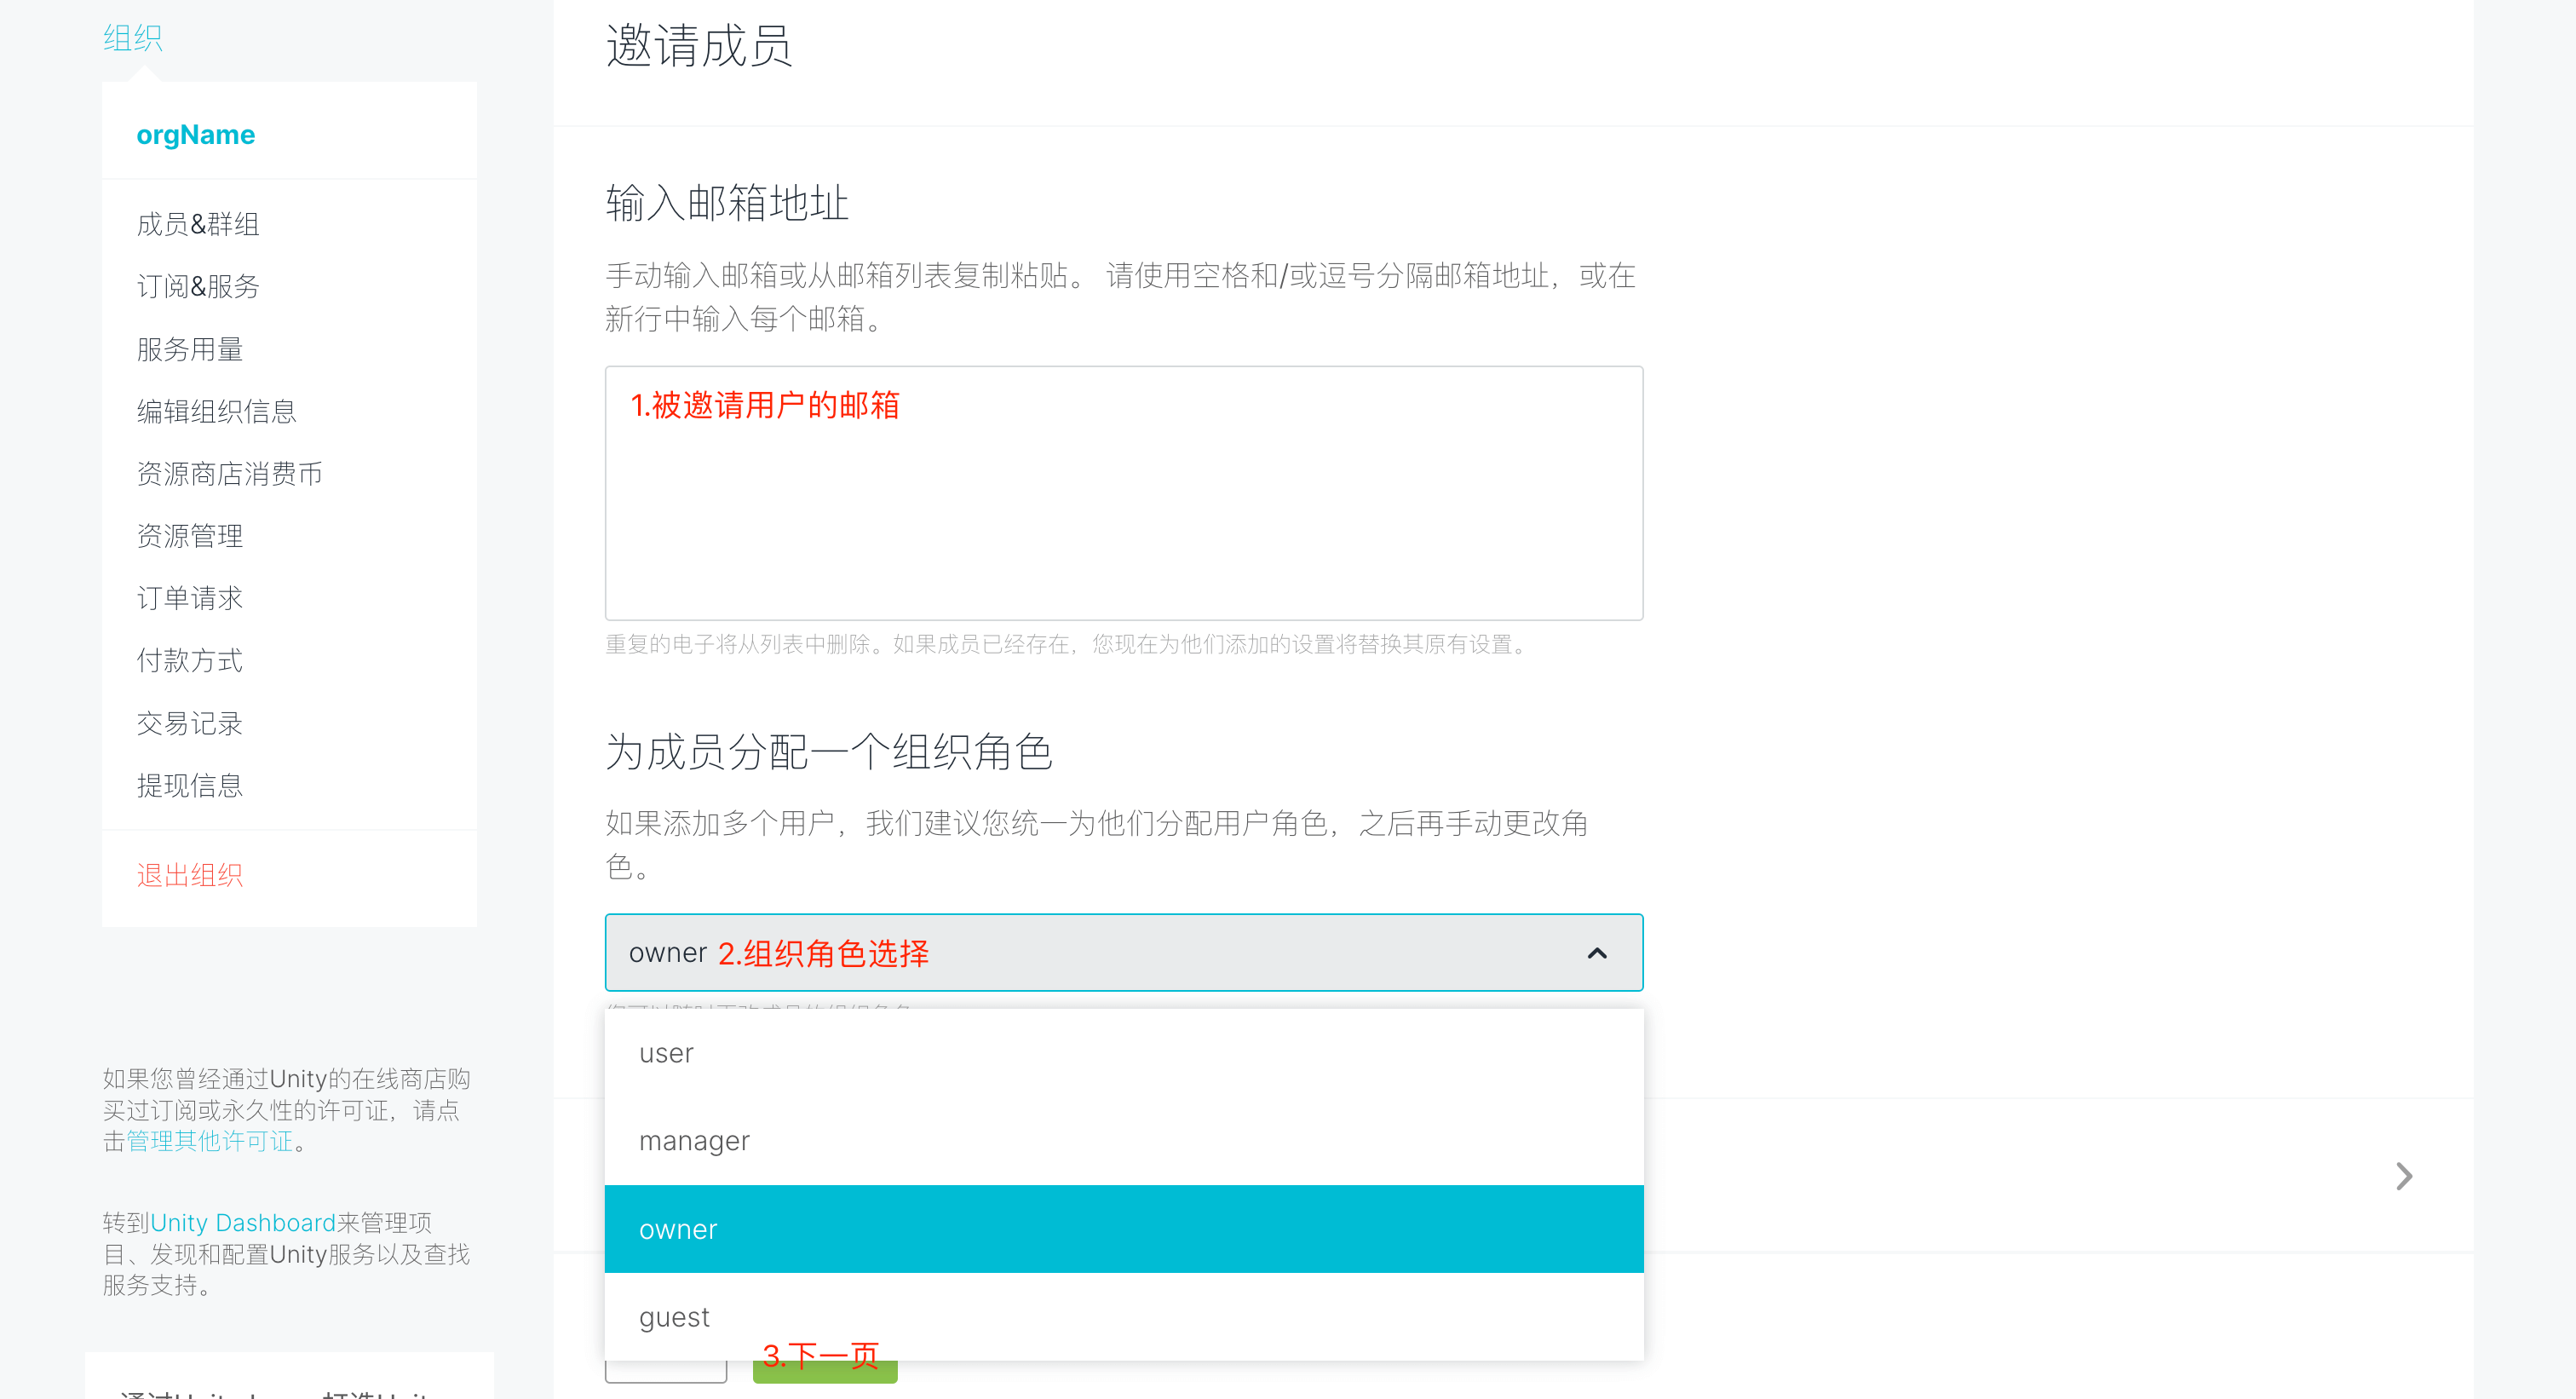Choose the highlighted owner role option
Viewport: 2576px width, 1399px height.
tap(678, 1229)
